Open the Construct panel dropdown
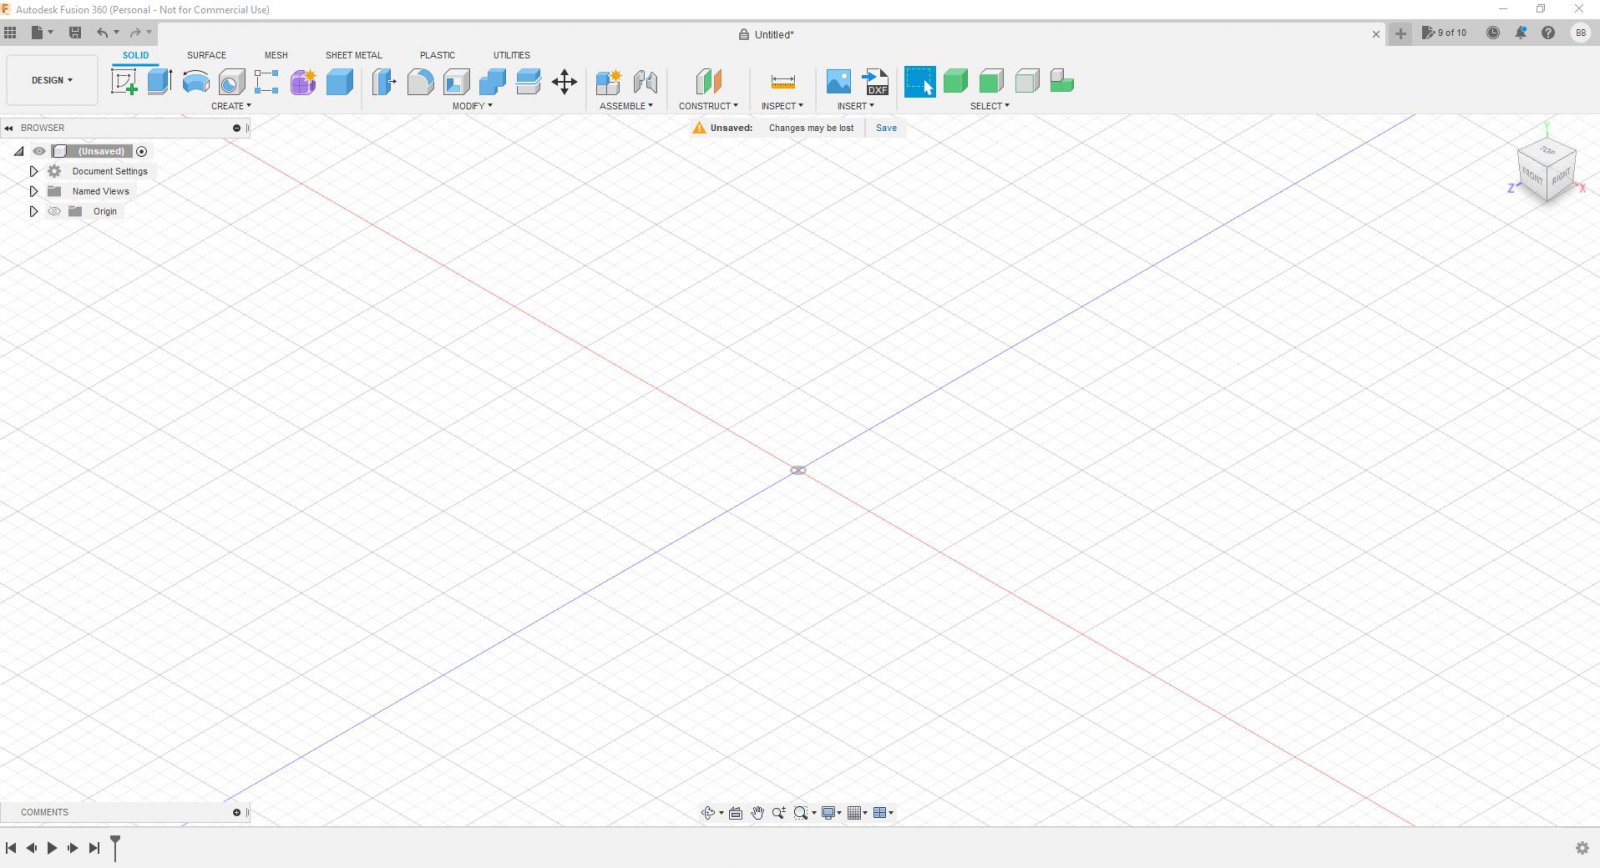This screenshot has height=868, width=1600. click(708, 106)
